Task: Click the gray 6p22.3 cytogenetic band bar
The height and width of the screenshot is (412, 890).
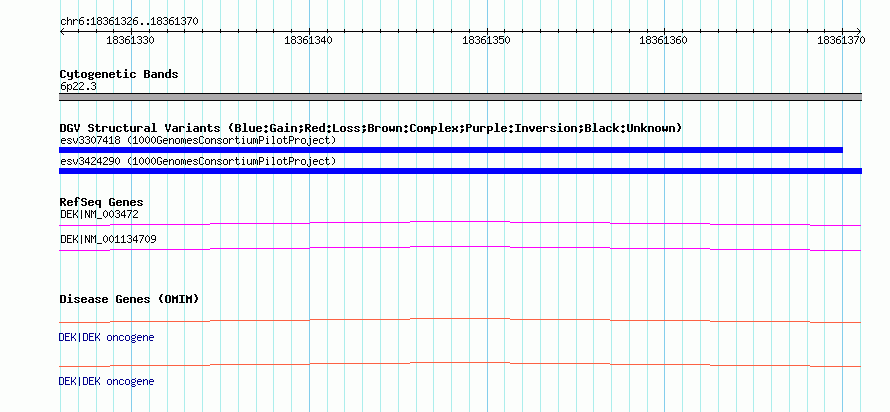Action: (460, 96)
